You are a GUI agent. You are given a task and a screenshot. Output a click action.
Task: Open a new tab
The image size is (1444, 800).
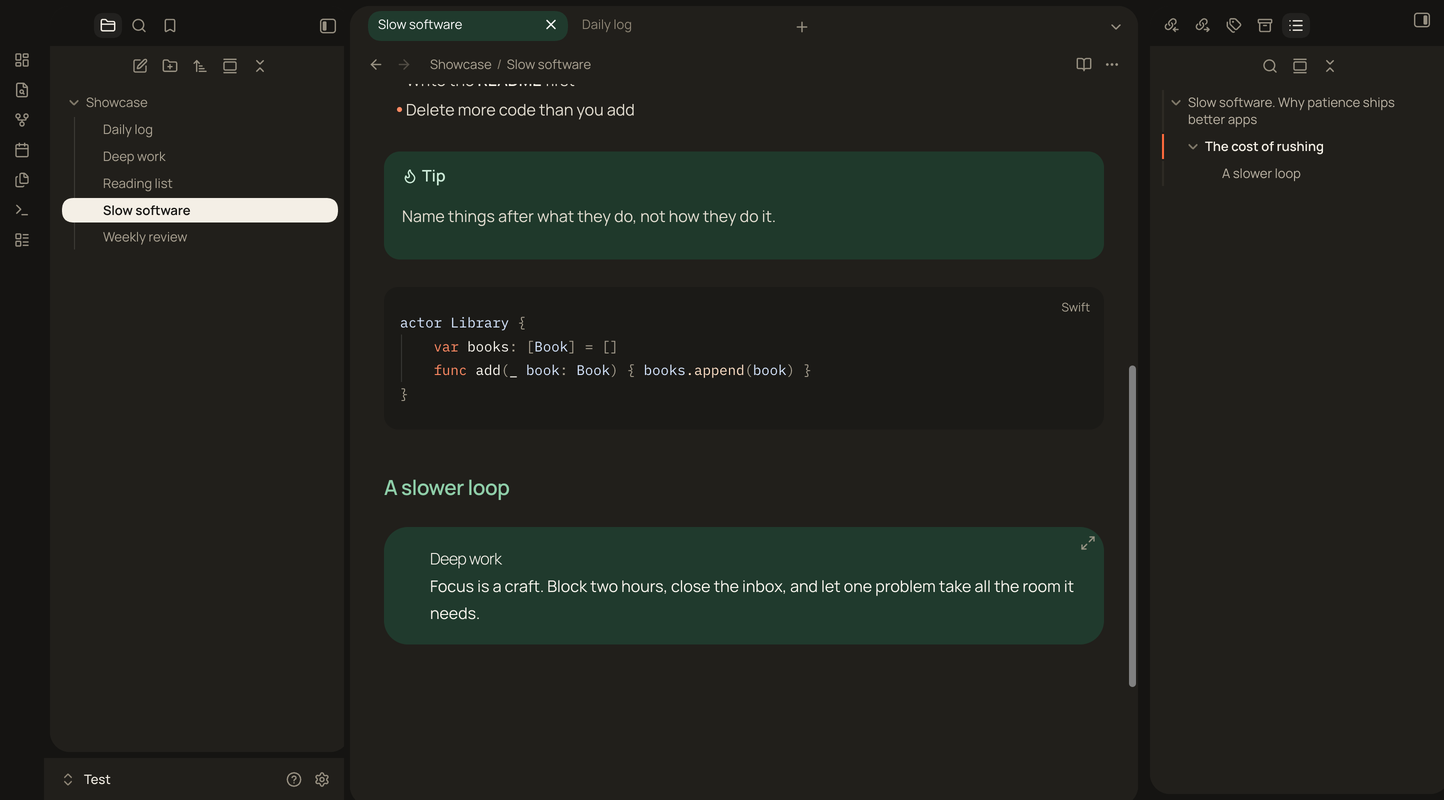point(802,27)
